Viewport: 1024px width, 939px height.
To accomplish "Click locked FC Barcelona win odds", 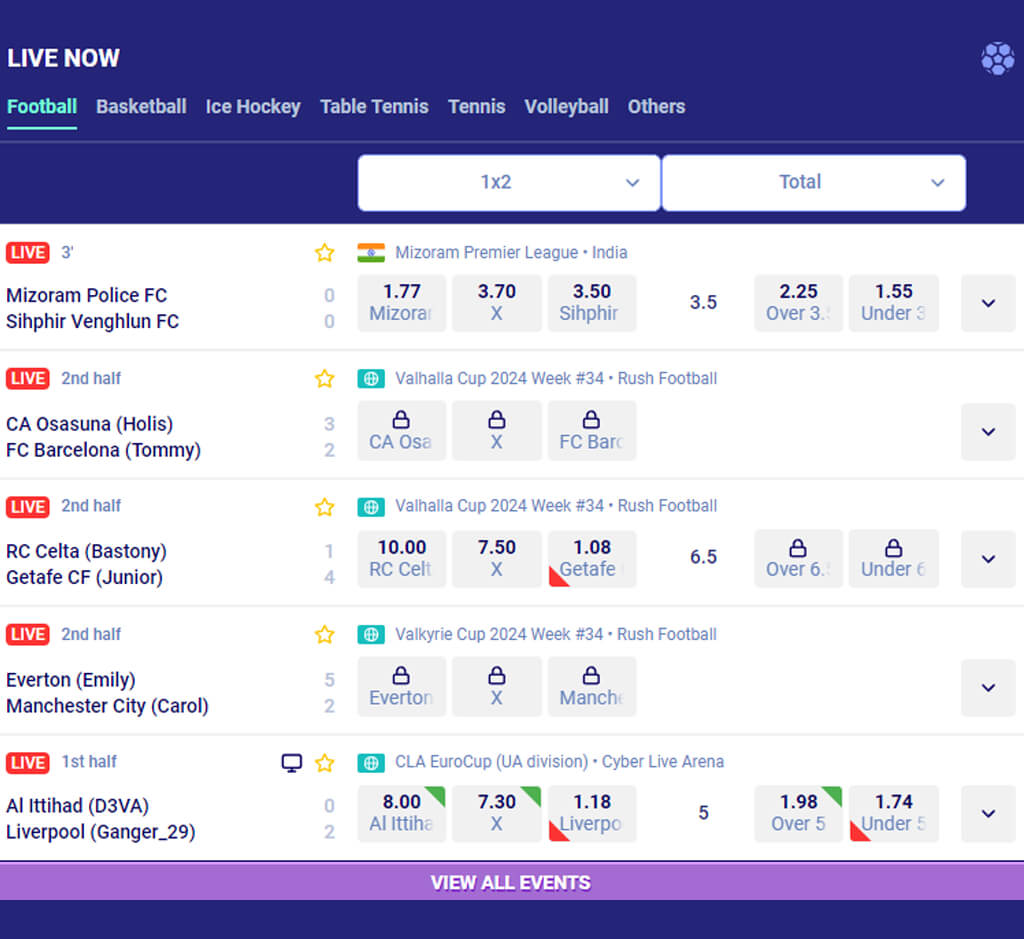I will [x=592, y=431].
